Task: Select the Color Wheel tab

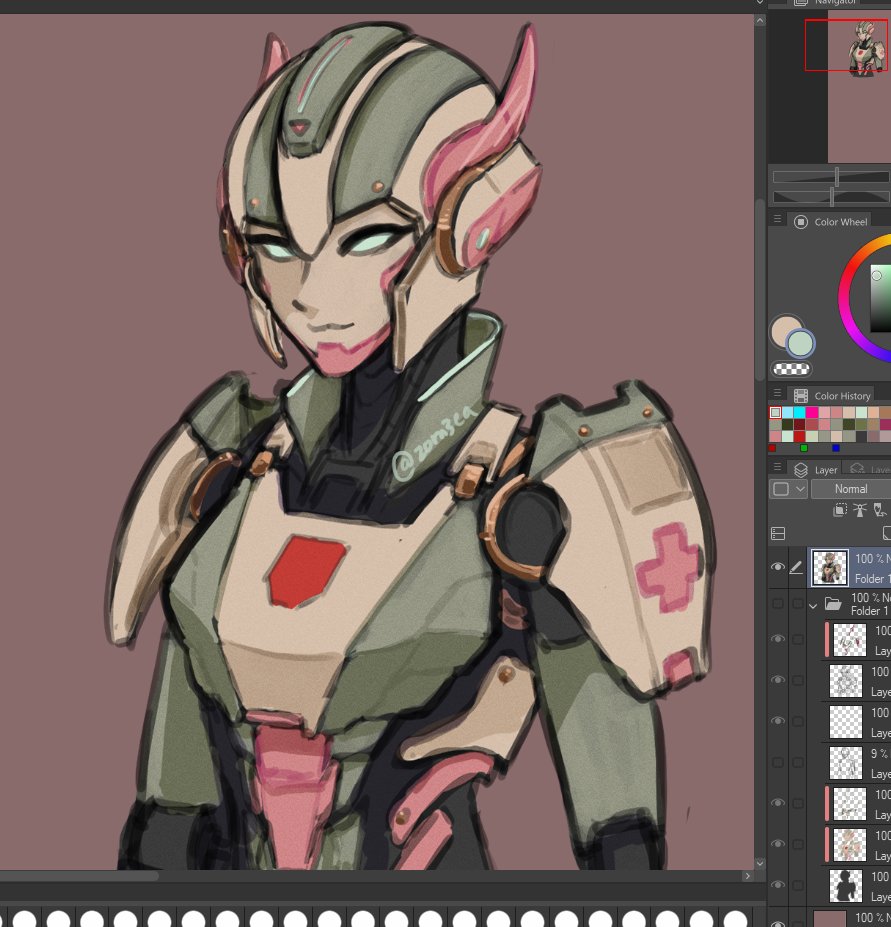Action: coord(830,222)
